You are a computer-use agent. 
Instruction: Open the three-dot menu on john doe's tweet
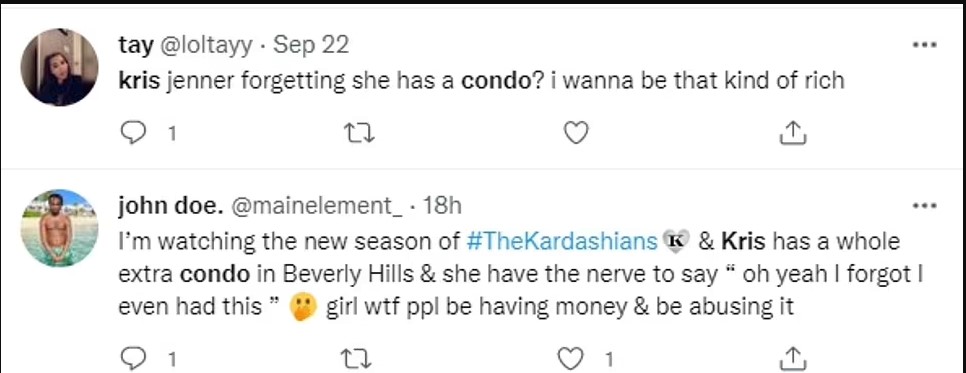coord(924,206)
